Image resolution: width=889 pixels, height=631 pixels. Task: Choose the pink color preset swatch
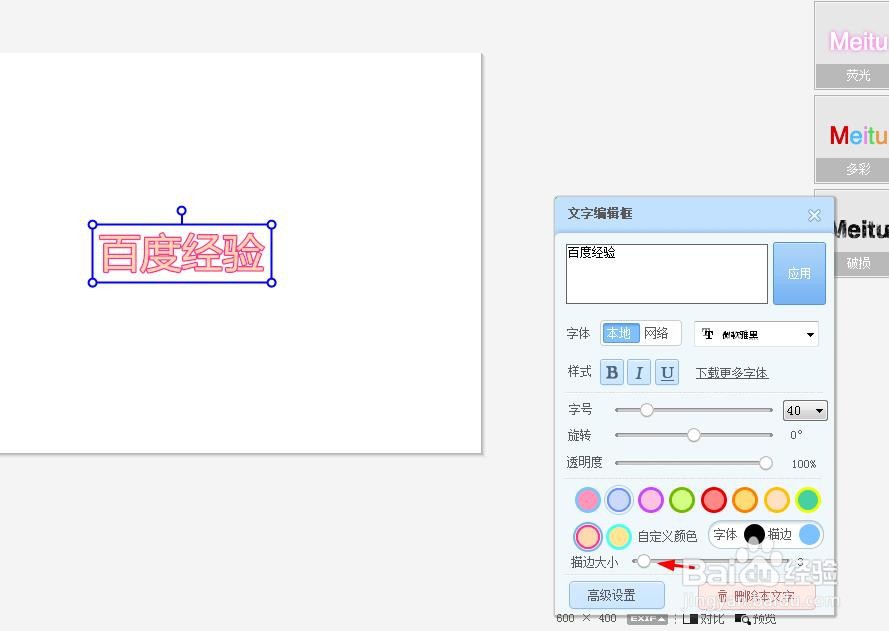pos(587,499)
